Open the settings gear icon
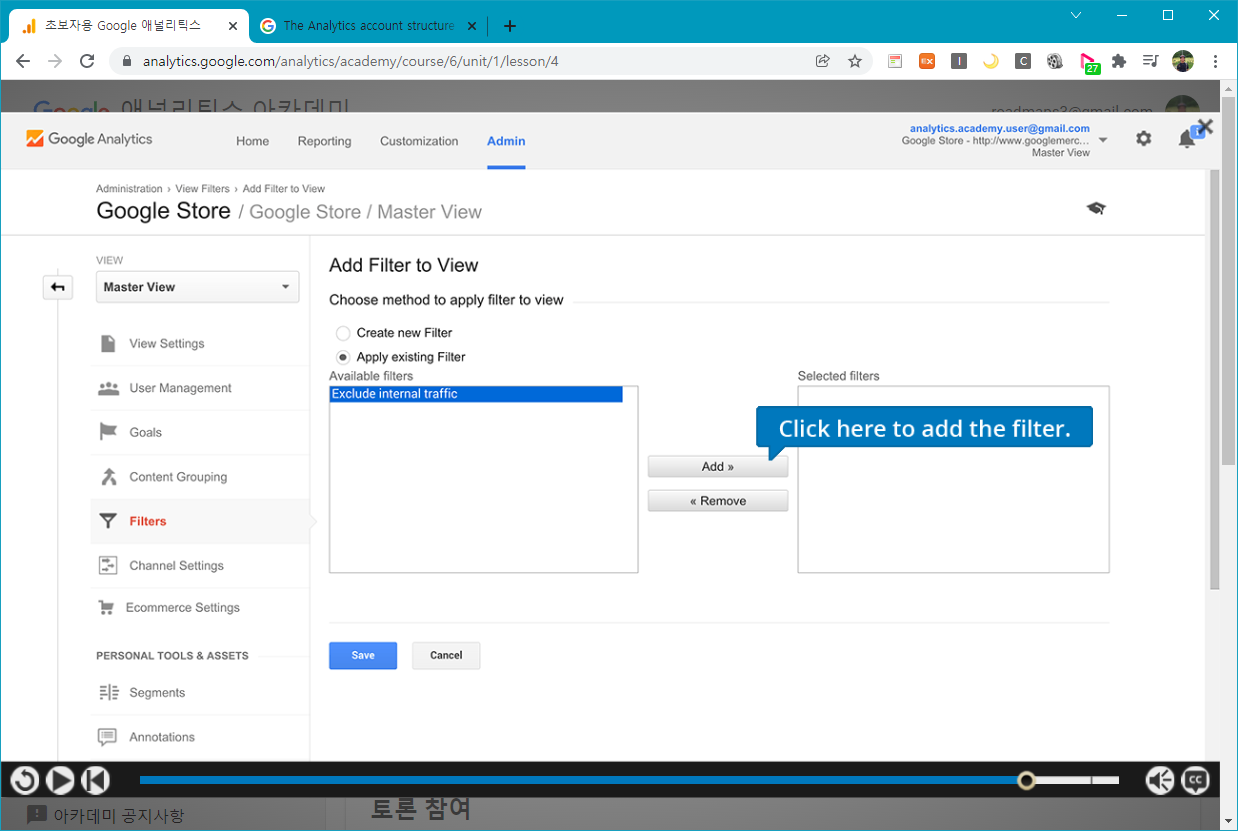The height and width of the screenshot is (831, 1238). 1144,140
